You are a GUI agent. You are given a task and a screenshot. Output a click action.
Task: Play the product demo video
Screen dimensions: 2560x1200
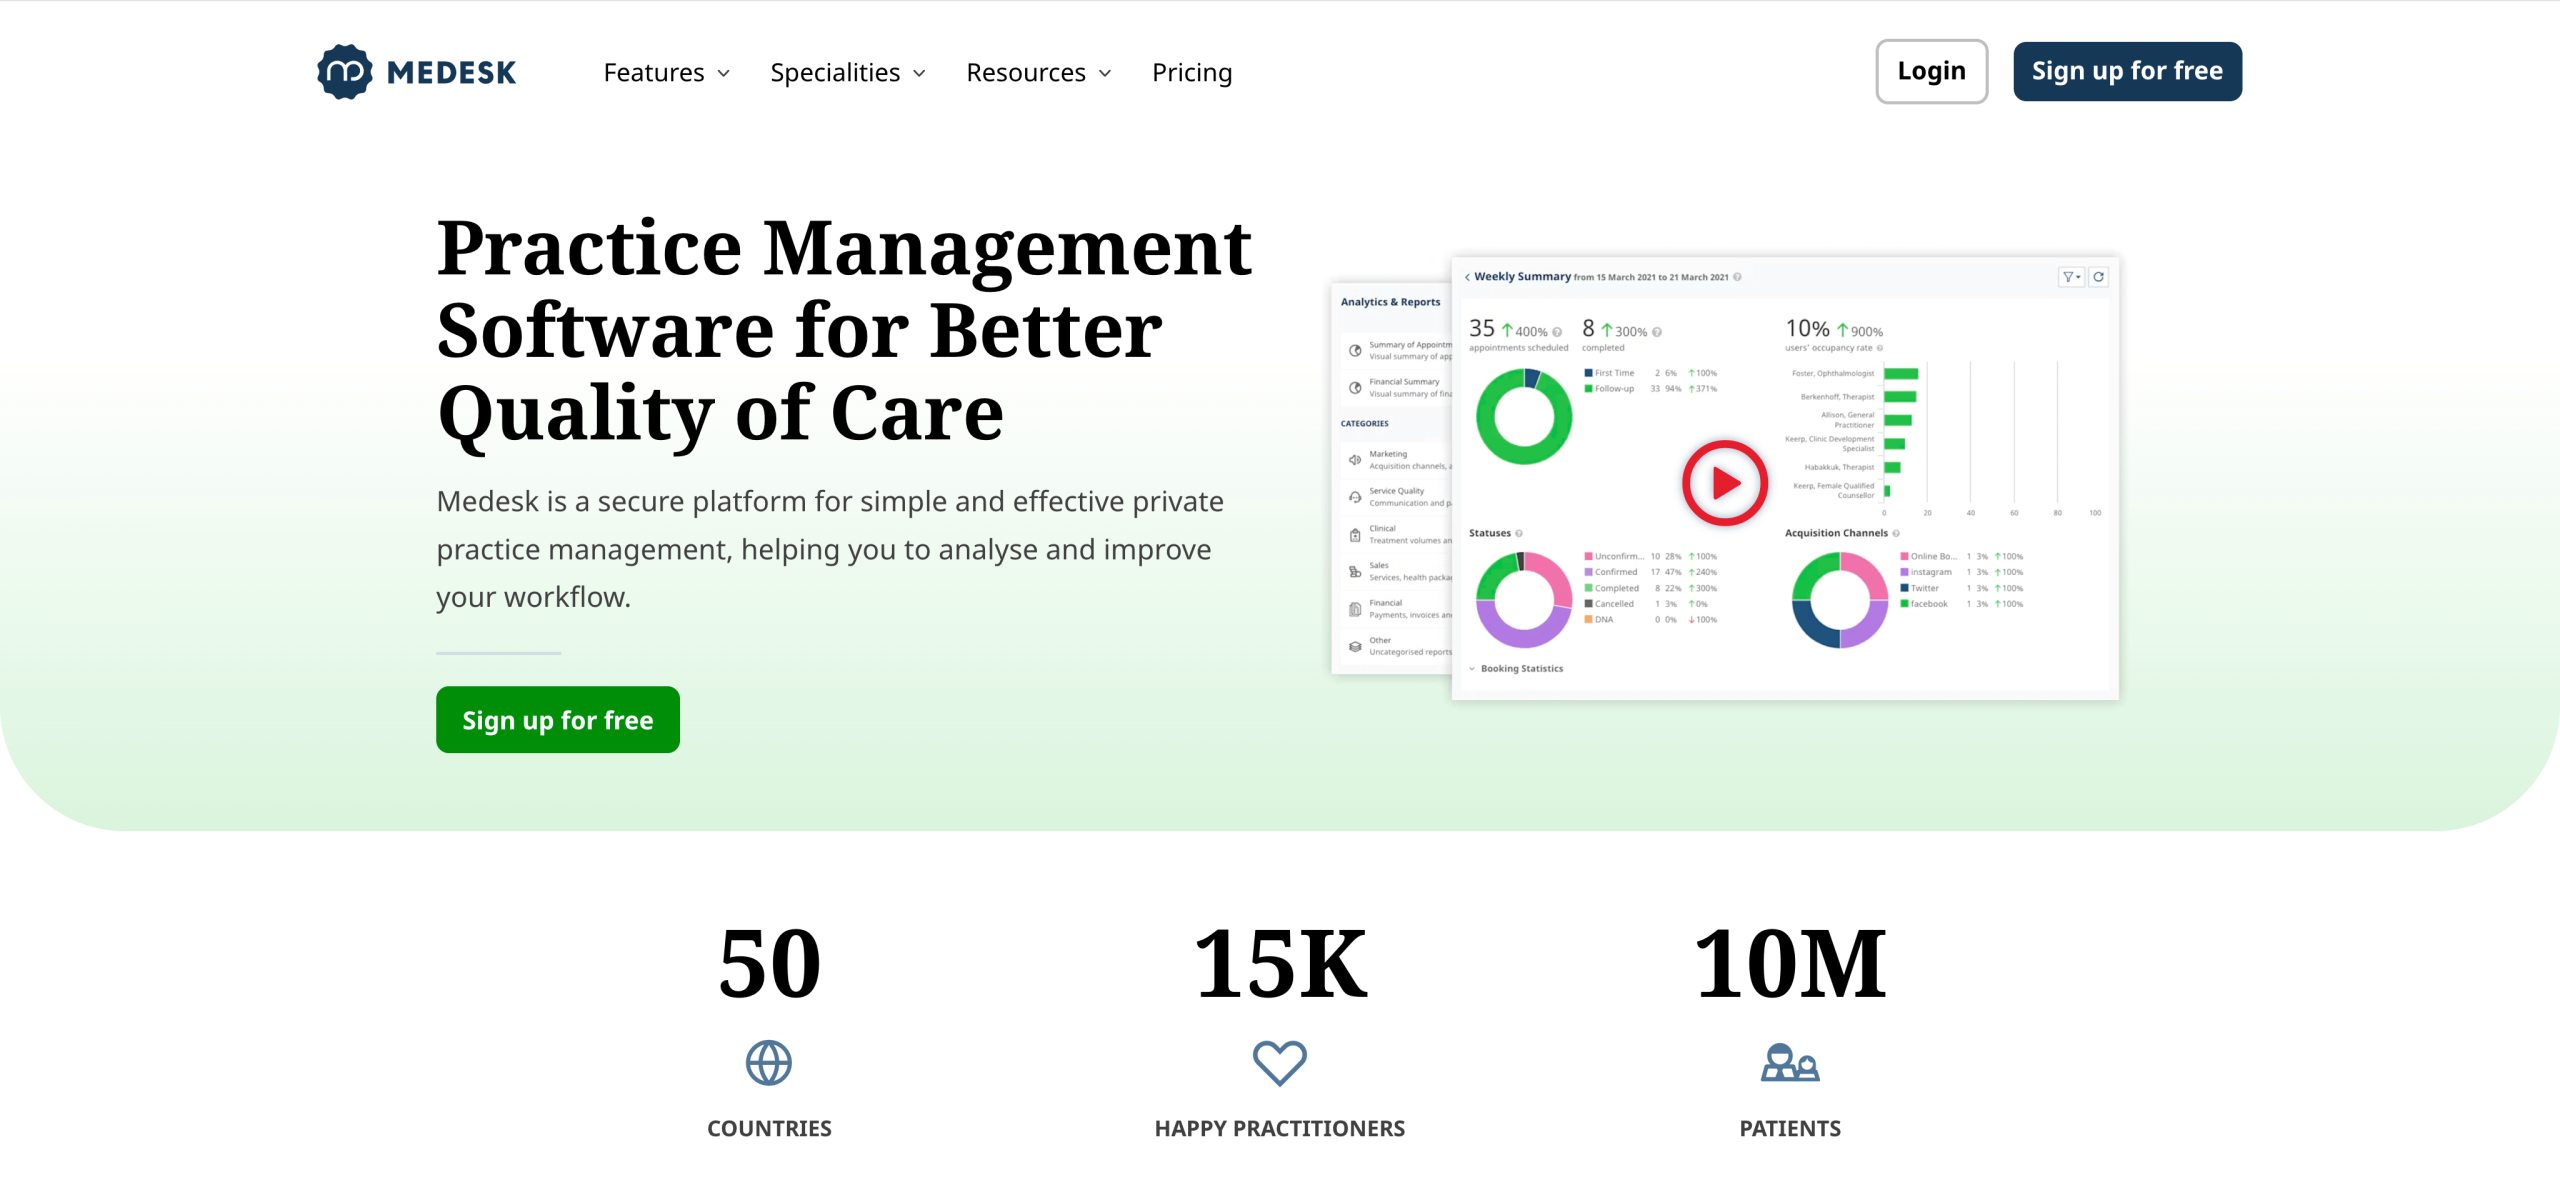point(1723,483)
